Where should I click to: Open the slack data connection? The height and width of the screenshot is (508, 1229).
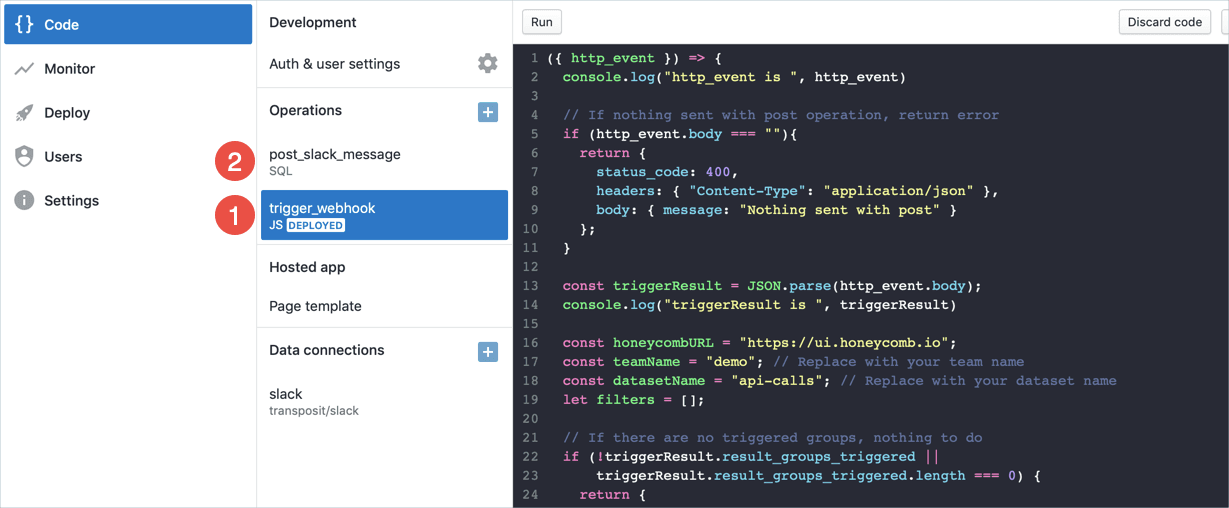tap(286, 394)
